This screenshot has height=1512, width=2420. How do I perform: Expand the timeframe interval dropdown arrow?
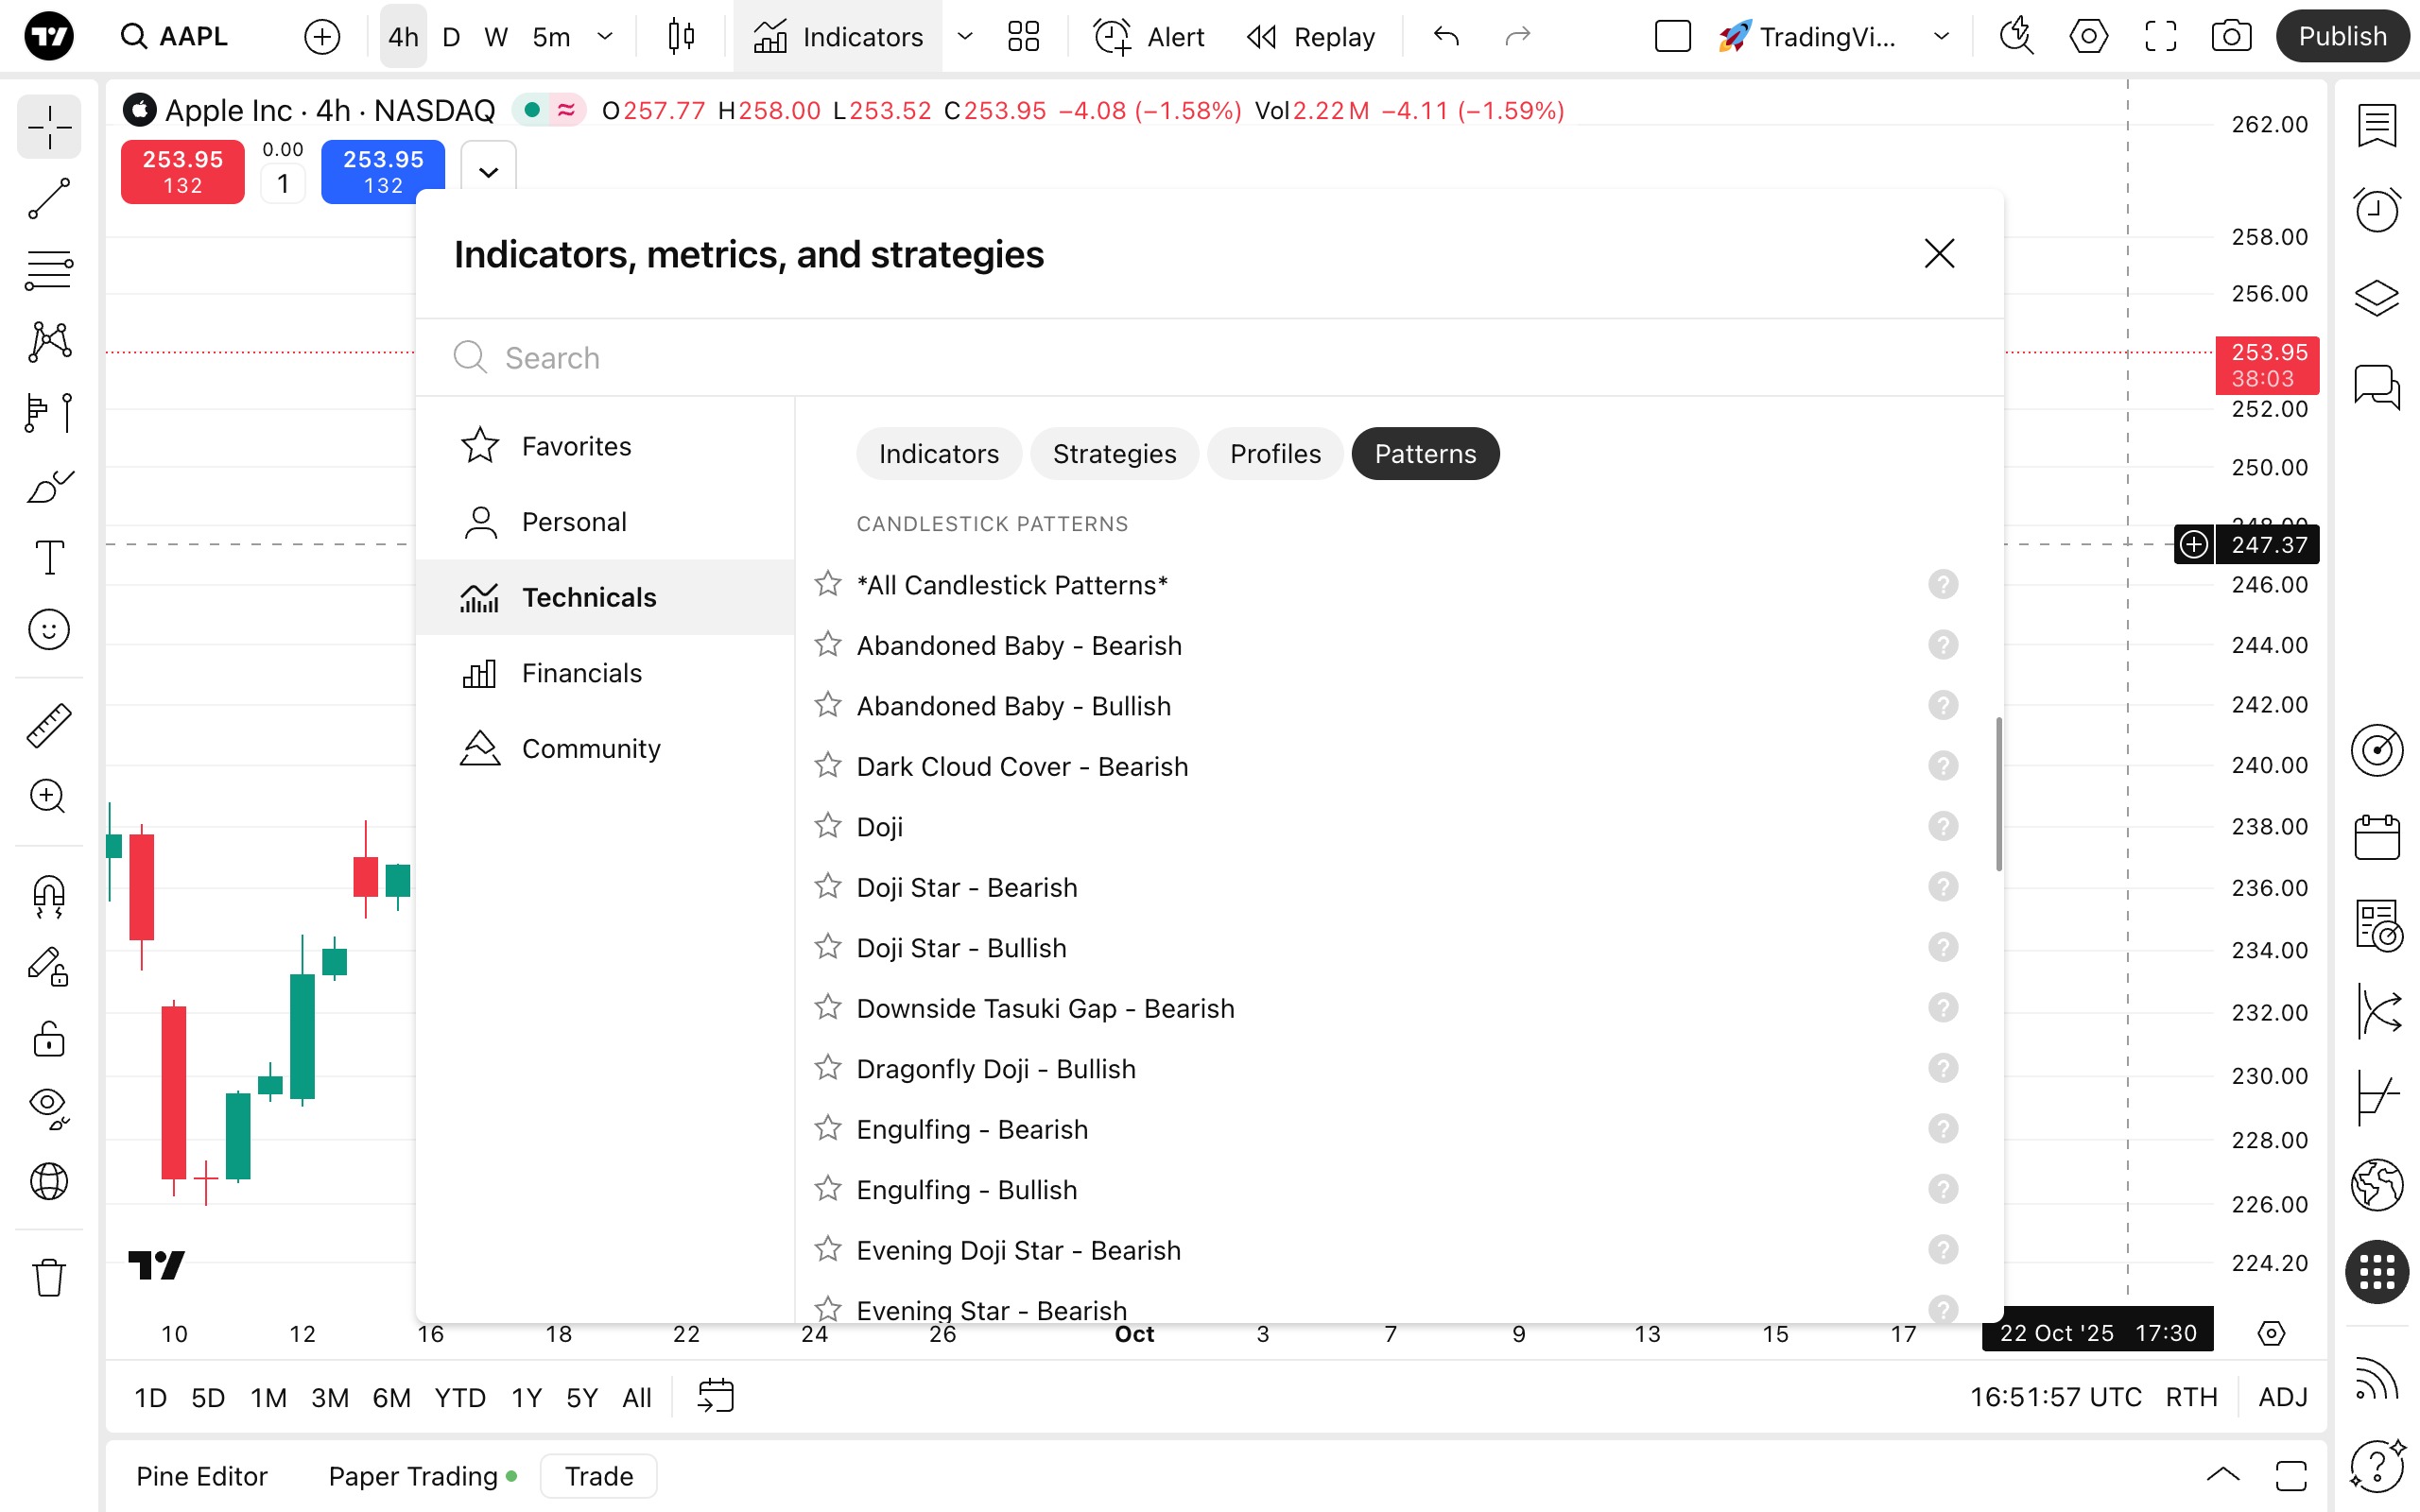605,37
